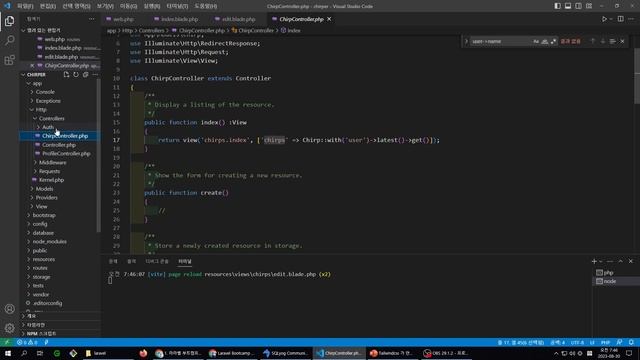Open Firefox from the taskbar
640x360 pixels.
[x=143, y=353]
